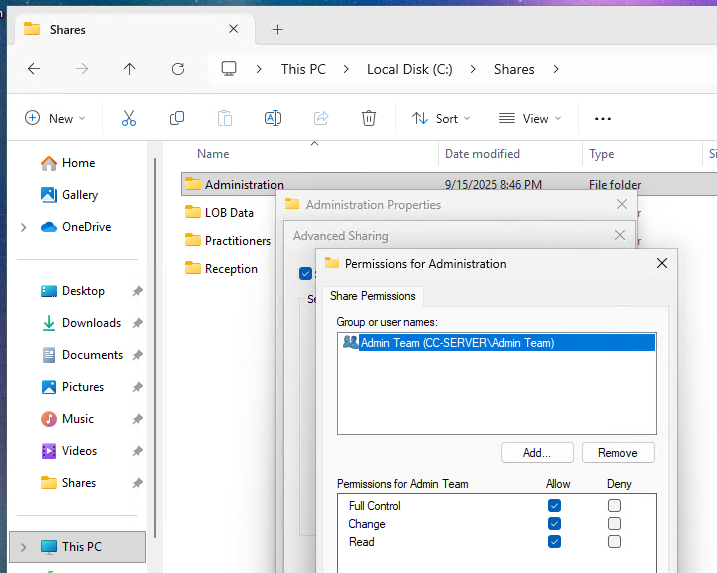Sort by the Name column header
This screenshot has height=573, width=717.
click(213, 154)
